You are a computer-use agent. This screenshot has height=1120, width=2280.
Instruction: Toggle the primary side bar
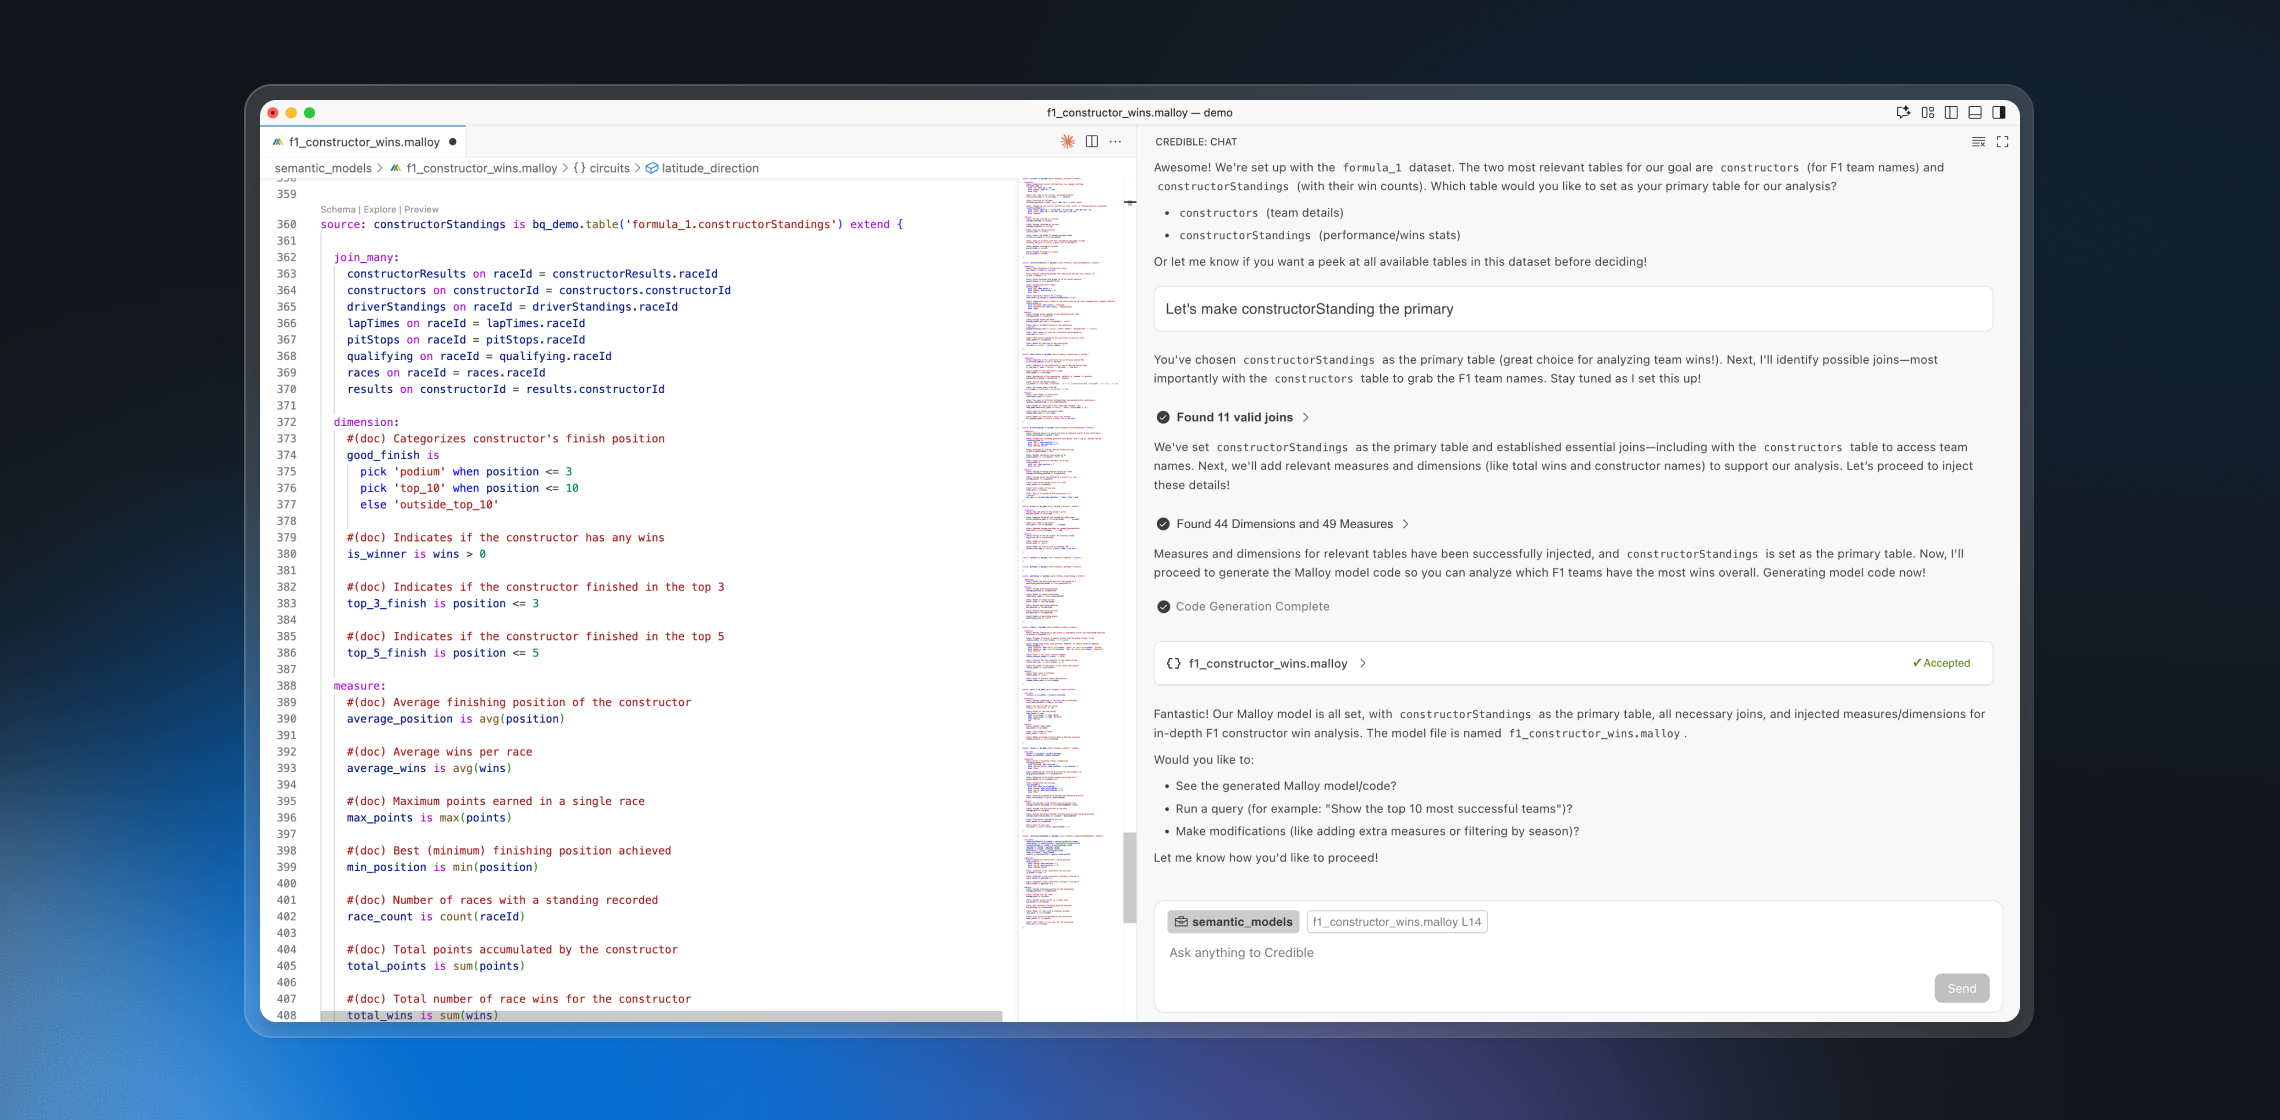(x=1951, y=113)
